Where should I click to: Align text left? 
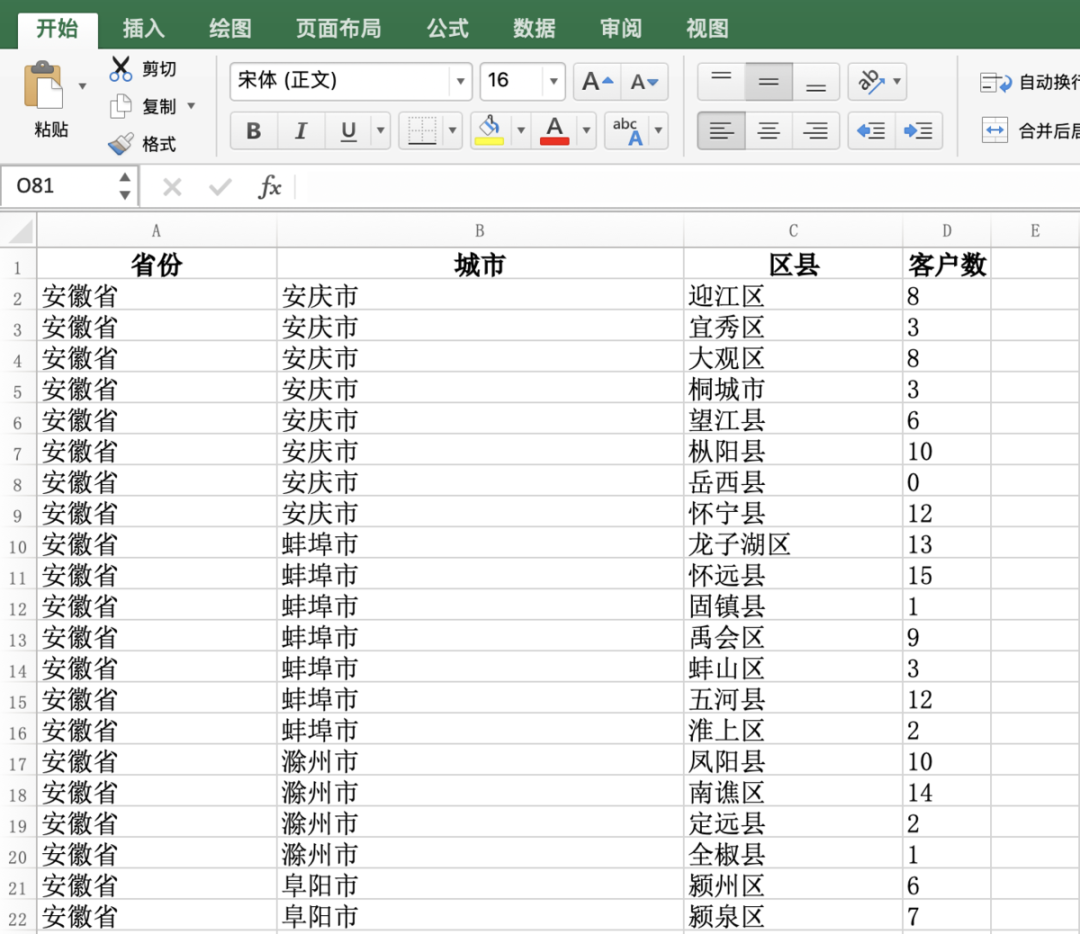click(x=721, y=130)
